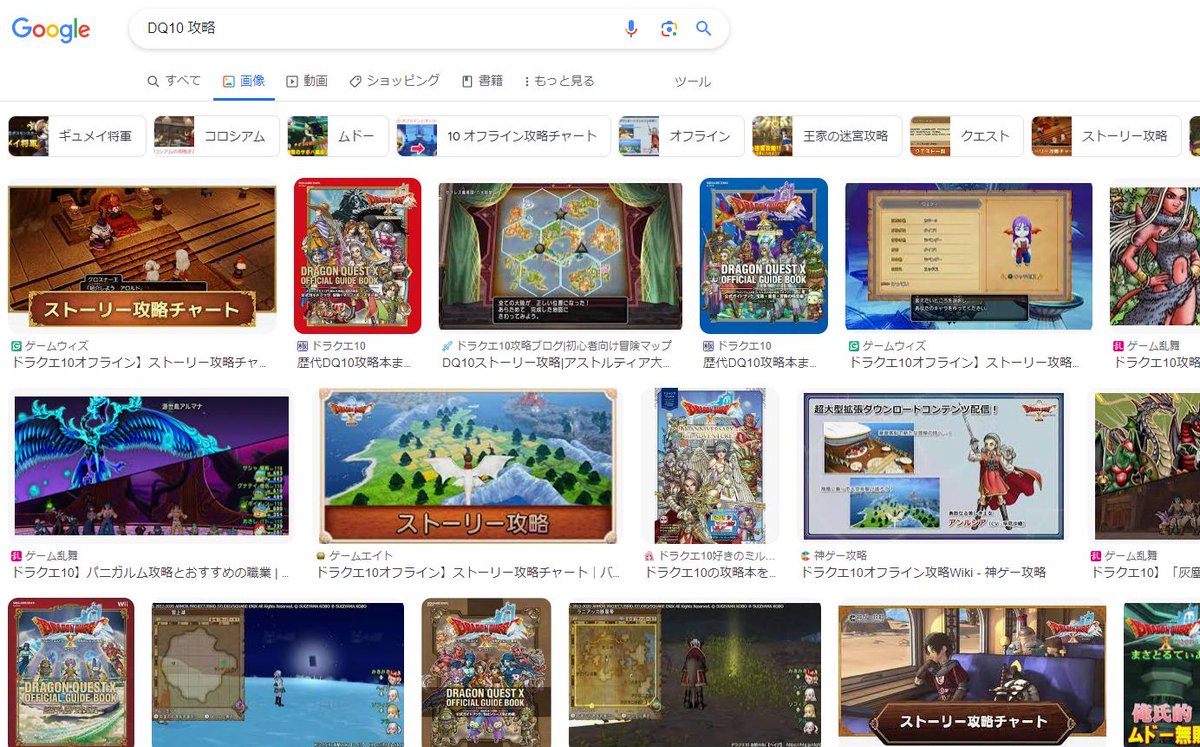
Task: Start voice search with microphone icon
Action: [631, 29]
